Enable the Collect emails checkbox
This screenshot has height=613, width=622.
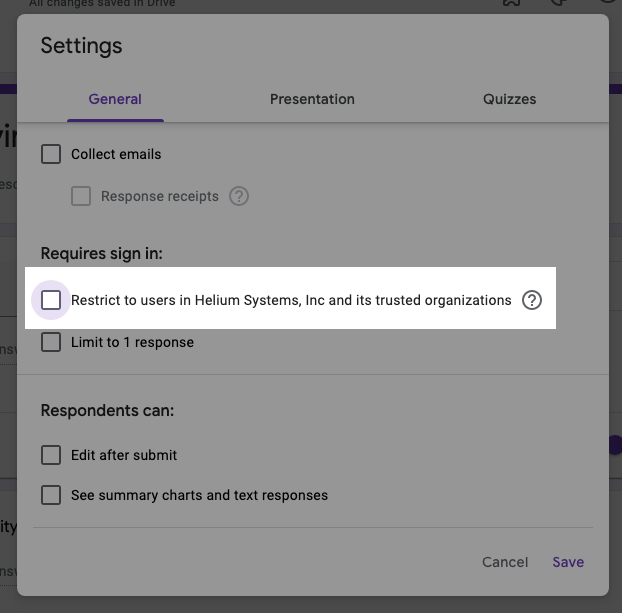pyautogui.click(x=51, y=154)
